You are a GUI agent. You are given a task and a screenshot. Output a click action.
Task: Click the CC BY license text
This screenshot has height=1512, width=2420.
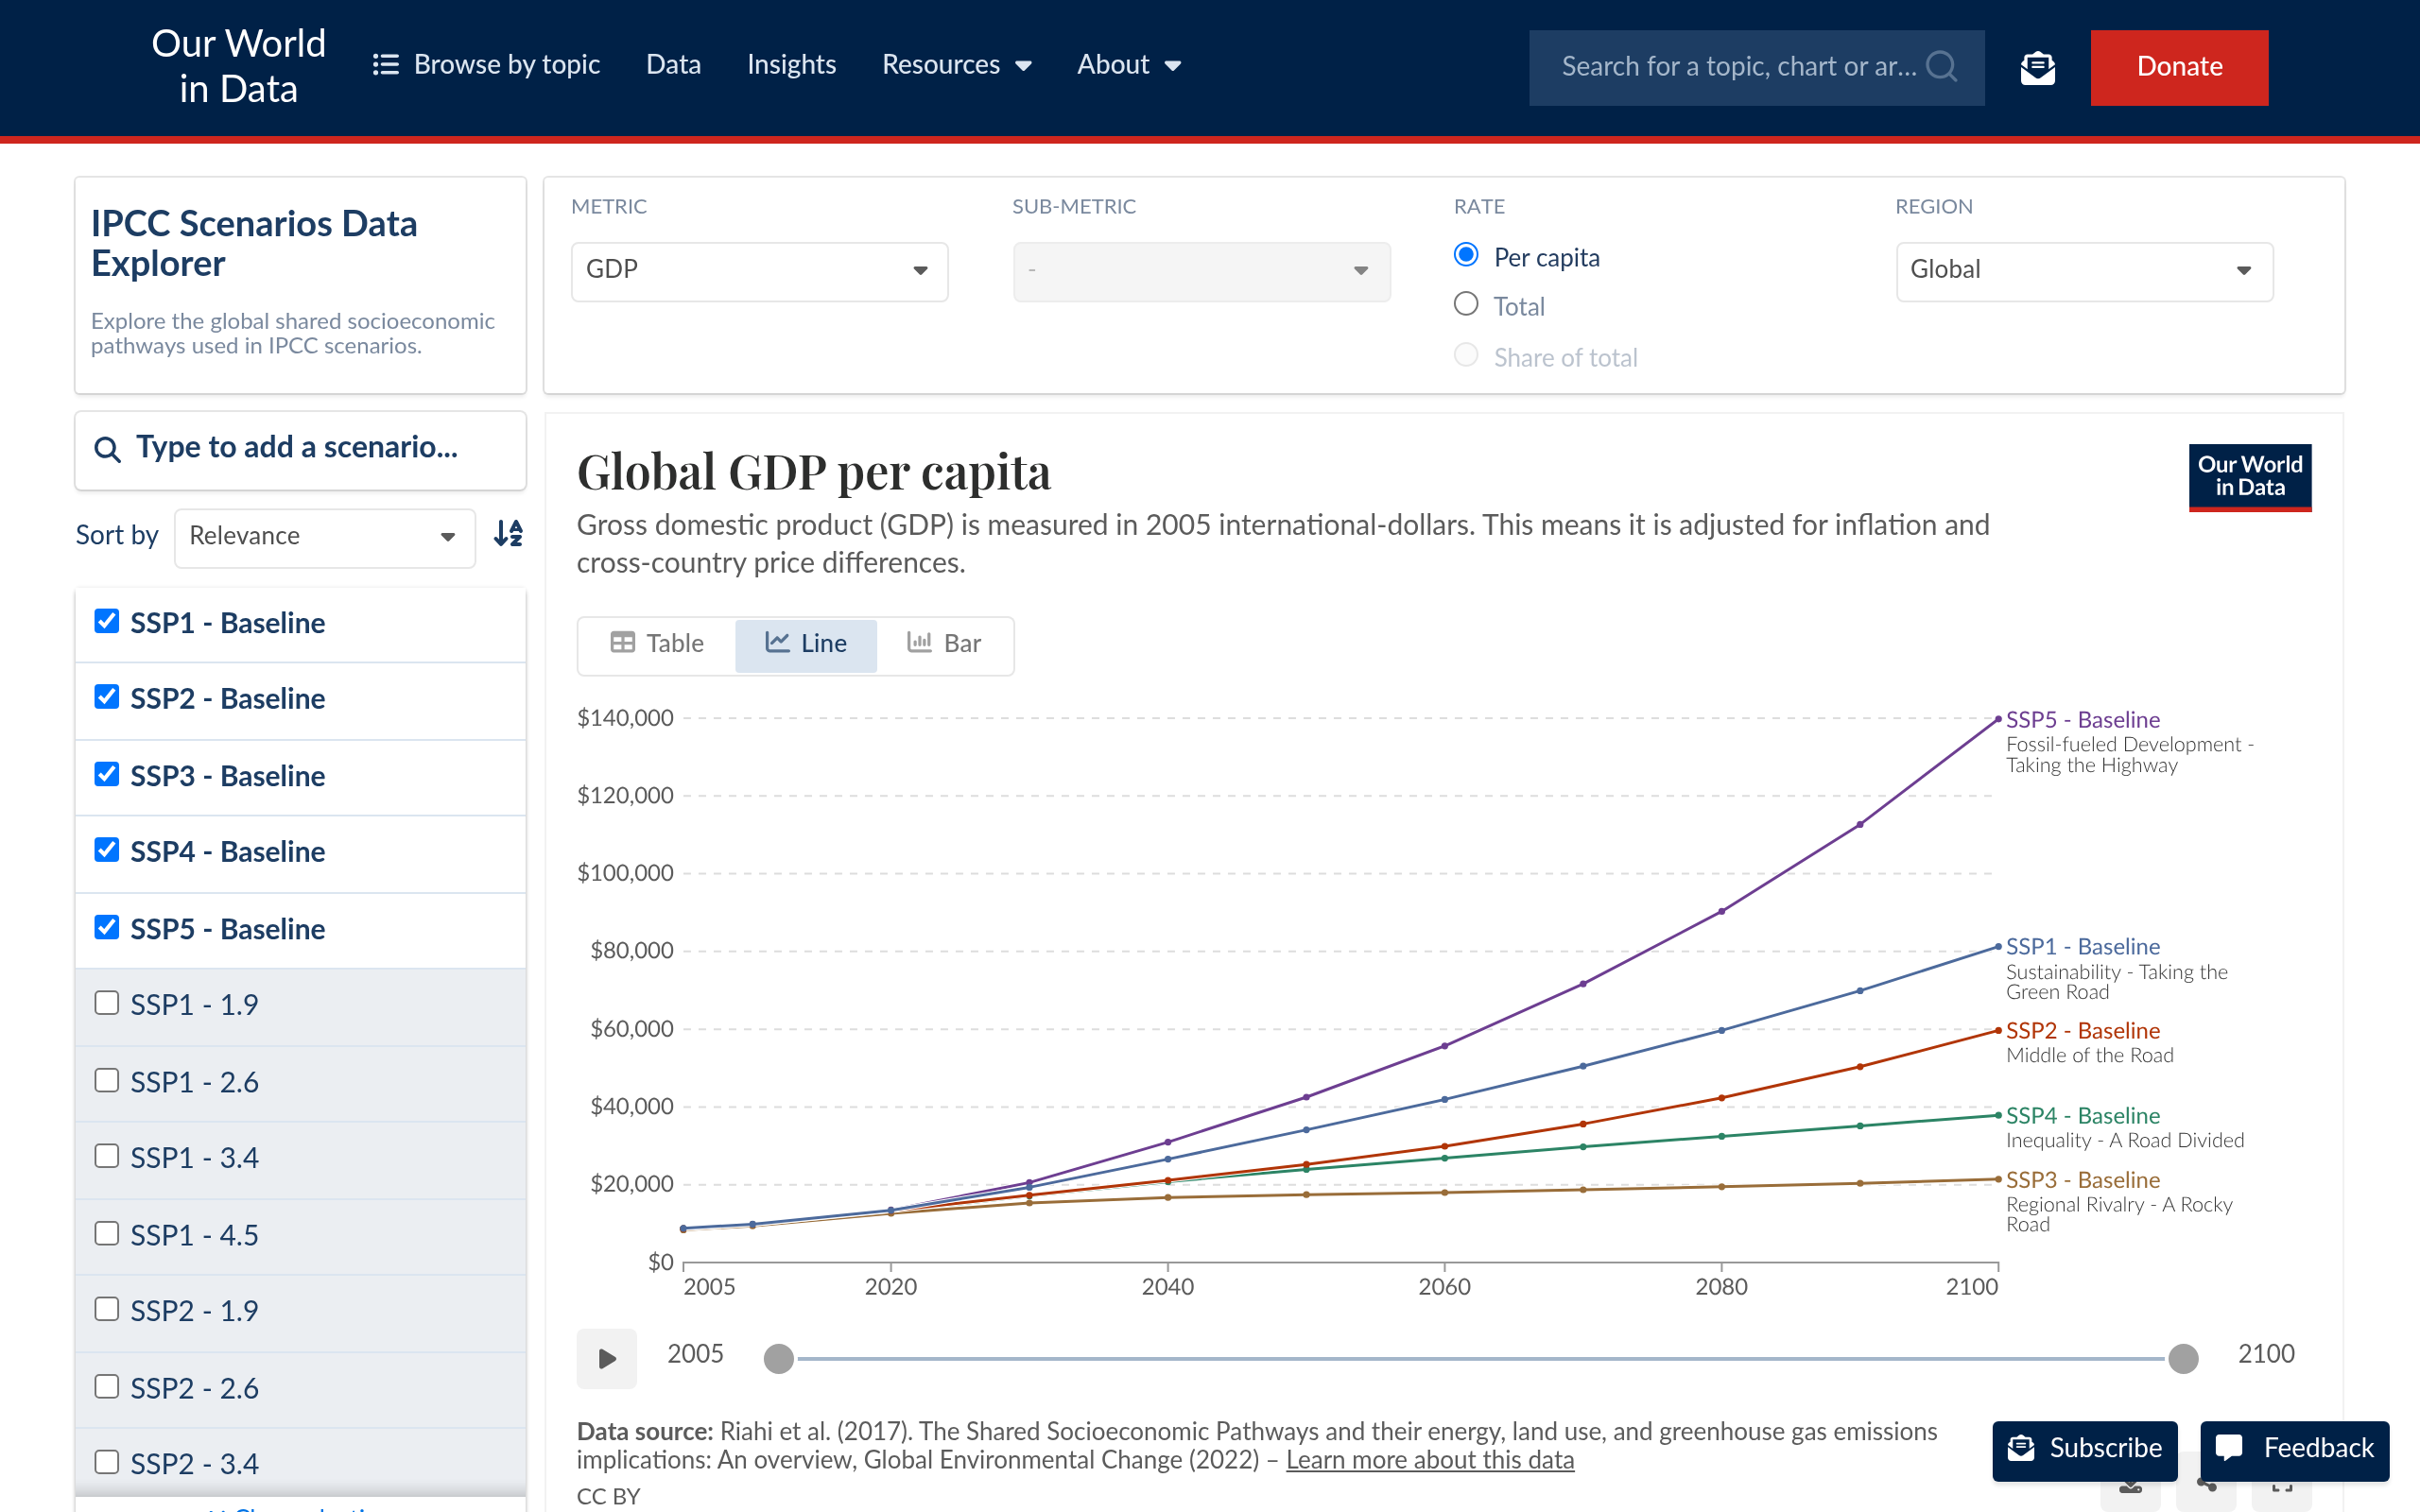(x=608, y=1496)
